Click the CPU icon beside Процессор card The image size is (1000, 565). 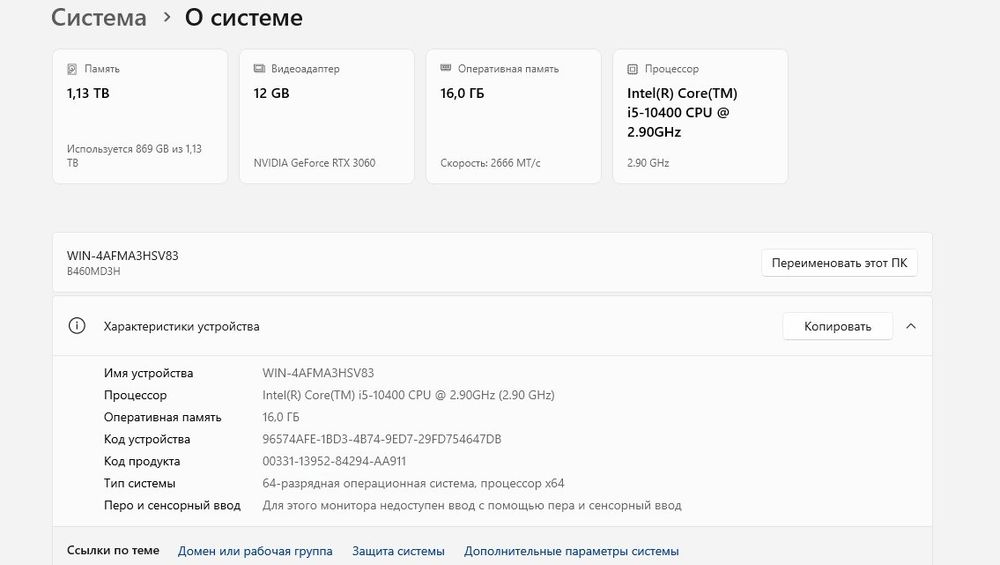632,69
